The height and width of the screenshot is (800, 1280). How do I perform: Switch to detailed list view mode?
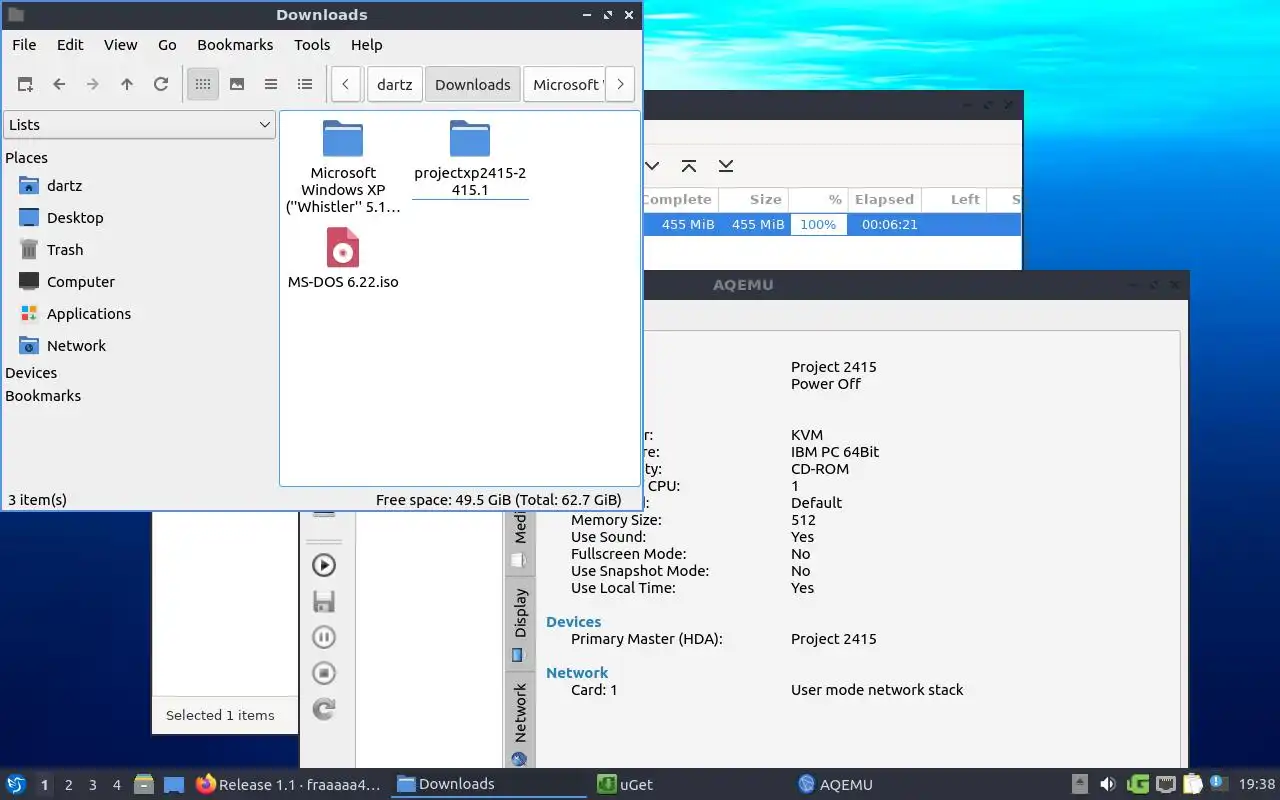tap(305, 85)
